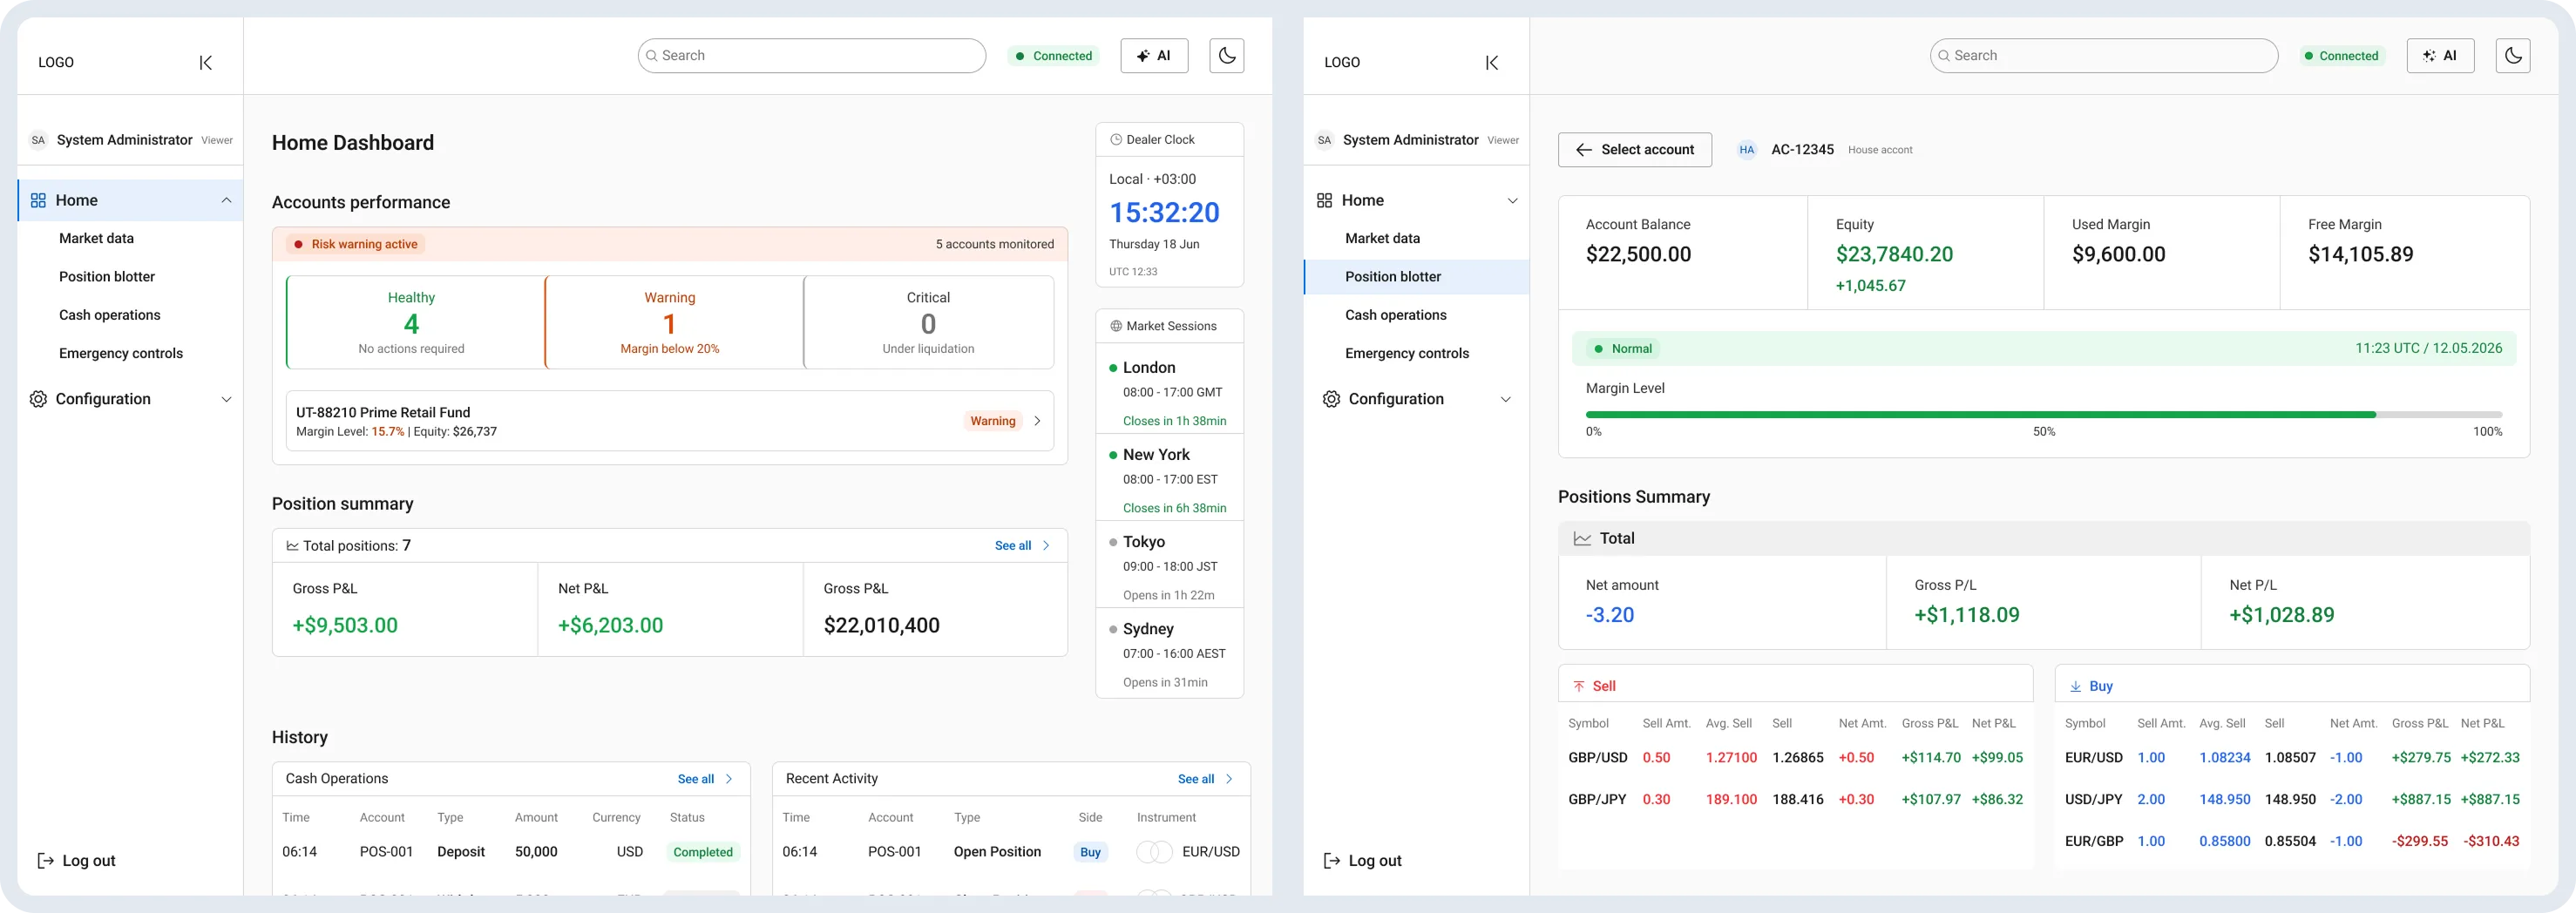Expand Configuration chevron in left sidebar
Screen dimensions: 2576x913
(x=226, y=399)
